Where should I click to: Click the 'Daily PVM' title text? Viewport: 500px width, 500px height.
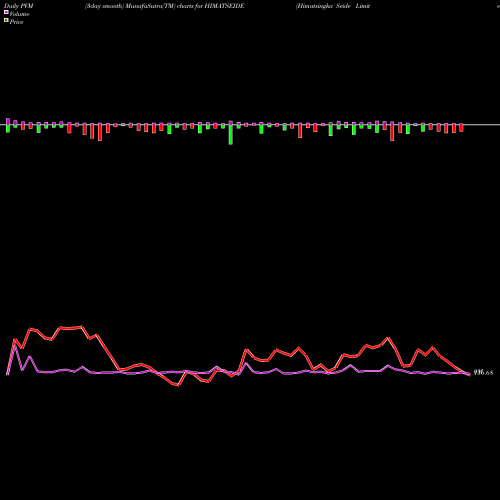pyautogui.click(x=19, y=6)
